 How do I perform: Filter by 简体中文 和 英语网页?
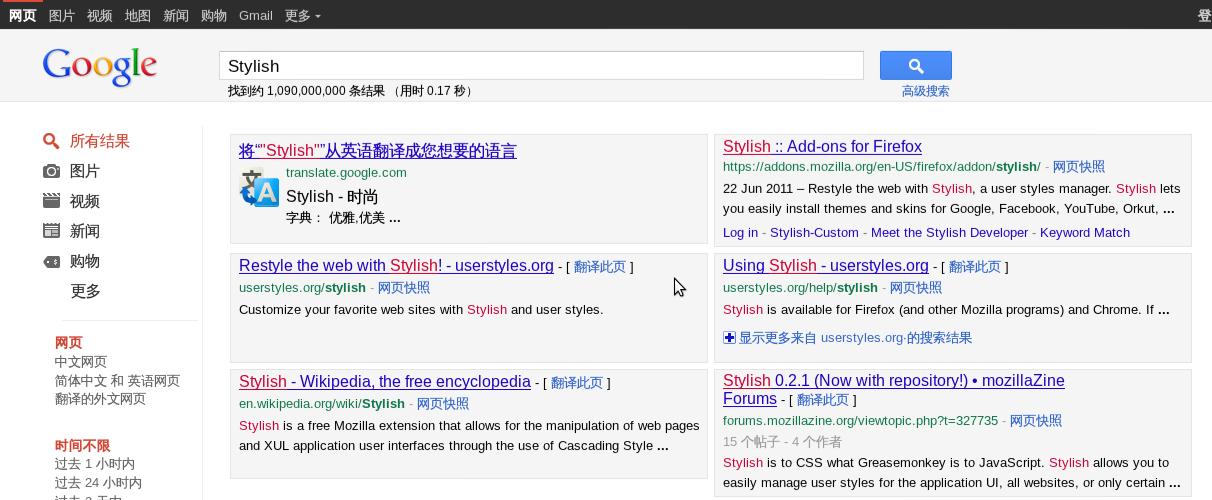coord(118,381)
